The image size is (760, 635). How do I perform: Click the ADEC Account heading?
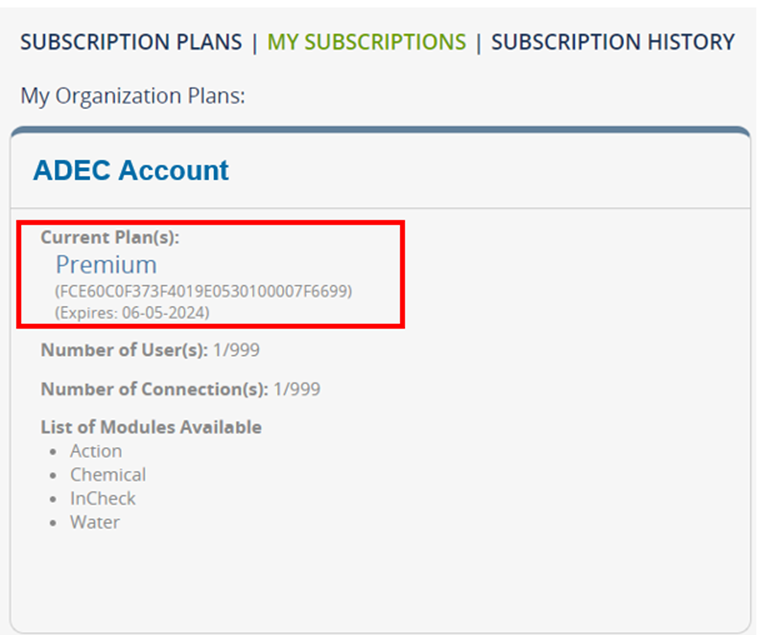pyautogui.click(x=131, y=170)
